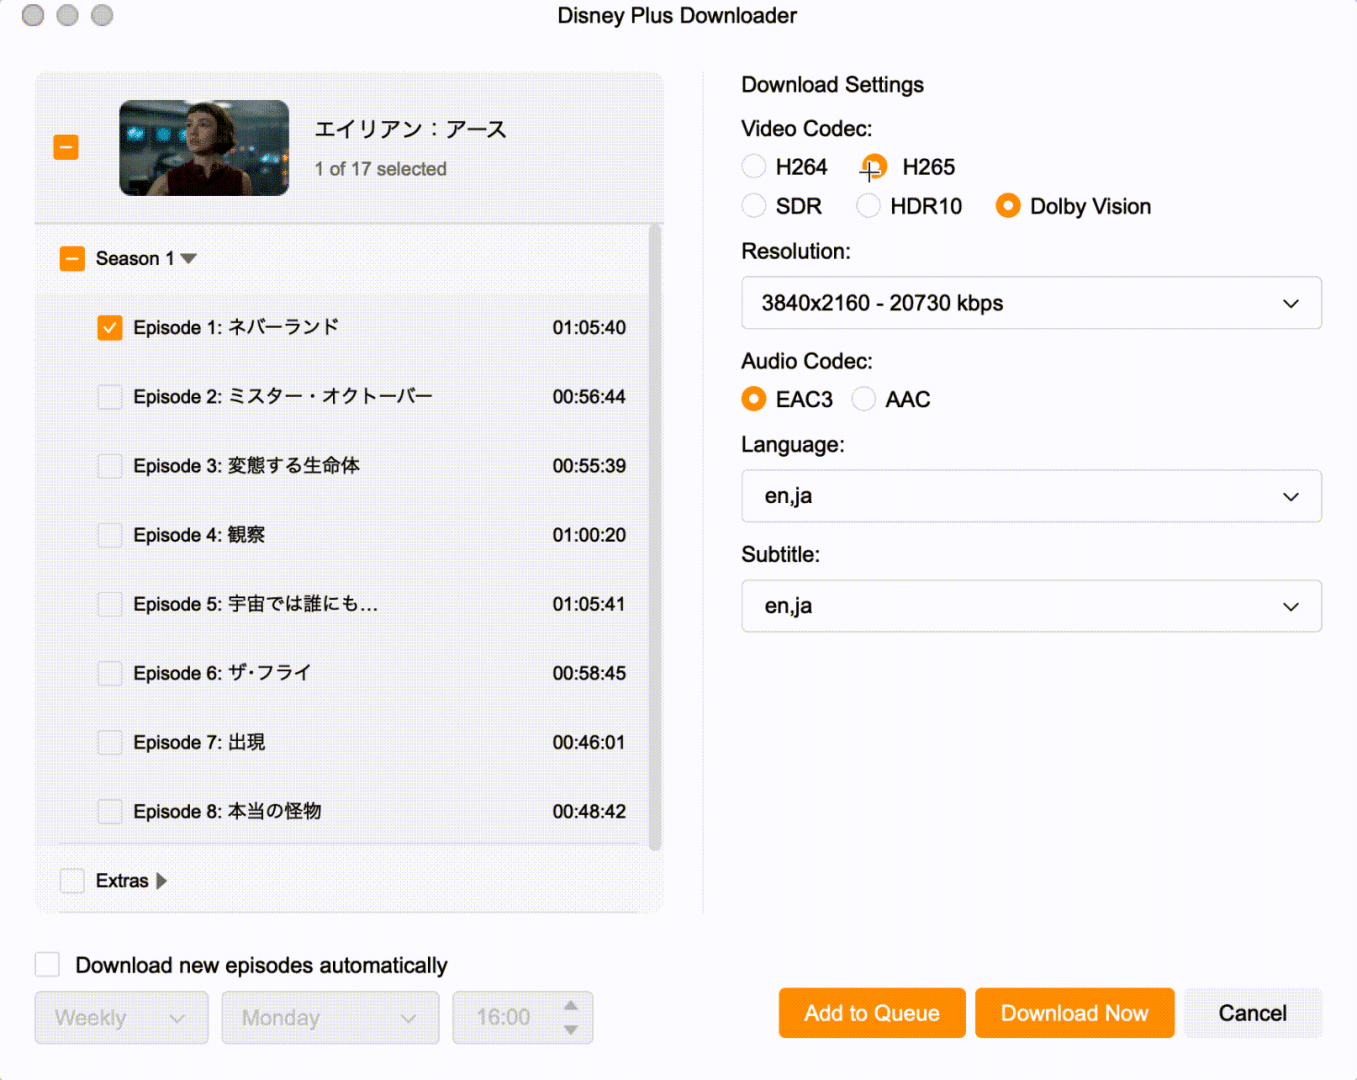Enable Download new episodes automatically

(x=47, y=965)
